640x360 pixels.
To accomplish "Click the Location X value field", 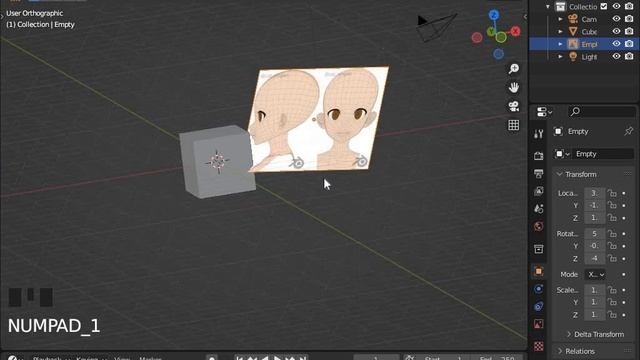I will 594,193.
